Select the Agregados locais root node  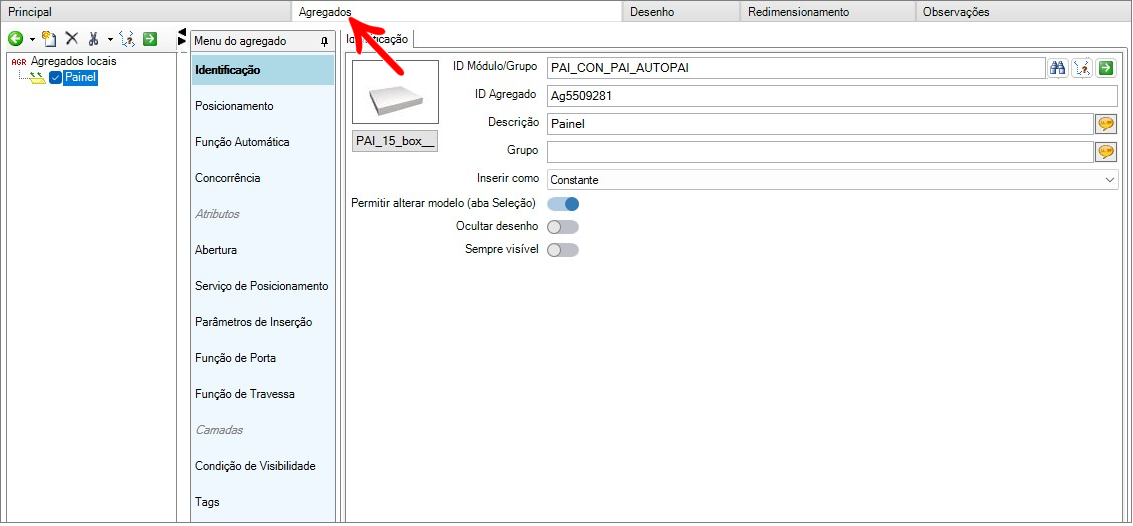73,61
